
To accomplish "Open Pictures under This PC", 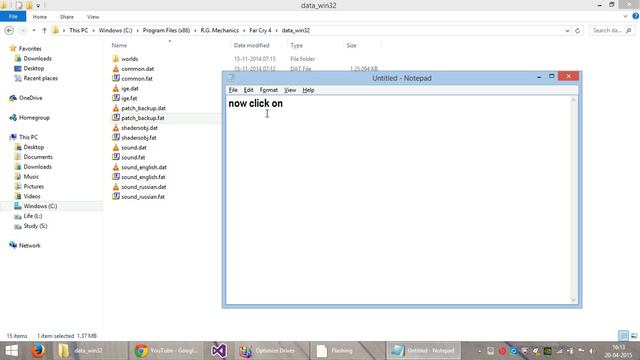I will point(33,186).
